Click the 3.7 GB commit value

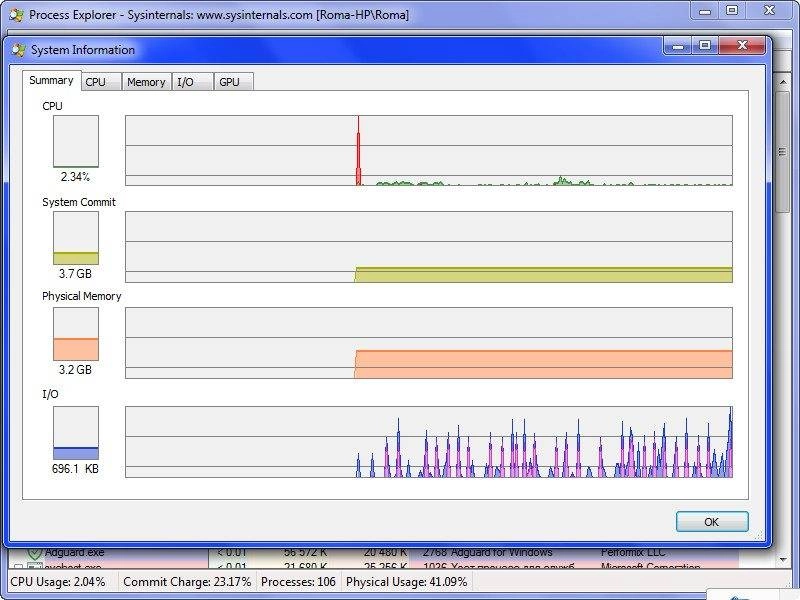click(x=75, y=274)
